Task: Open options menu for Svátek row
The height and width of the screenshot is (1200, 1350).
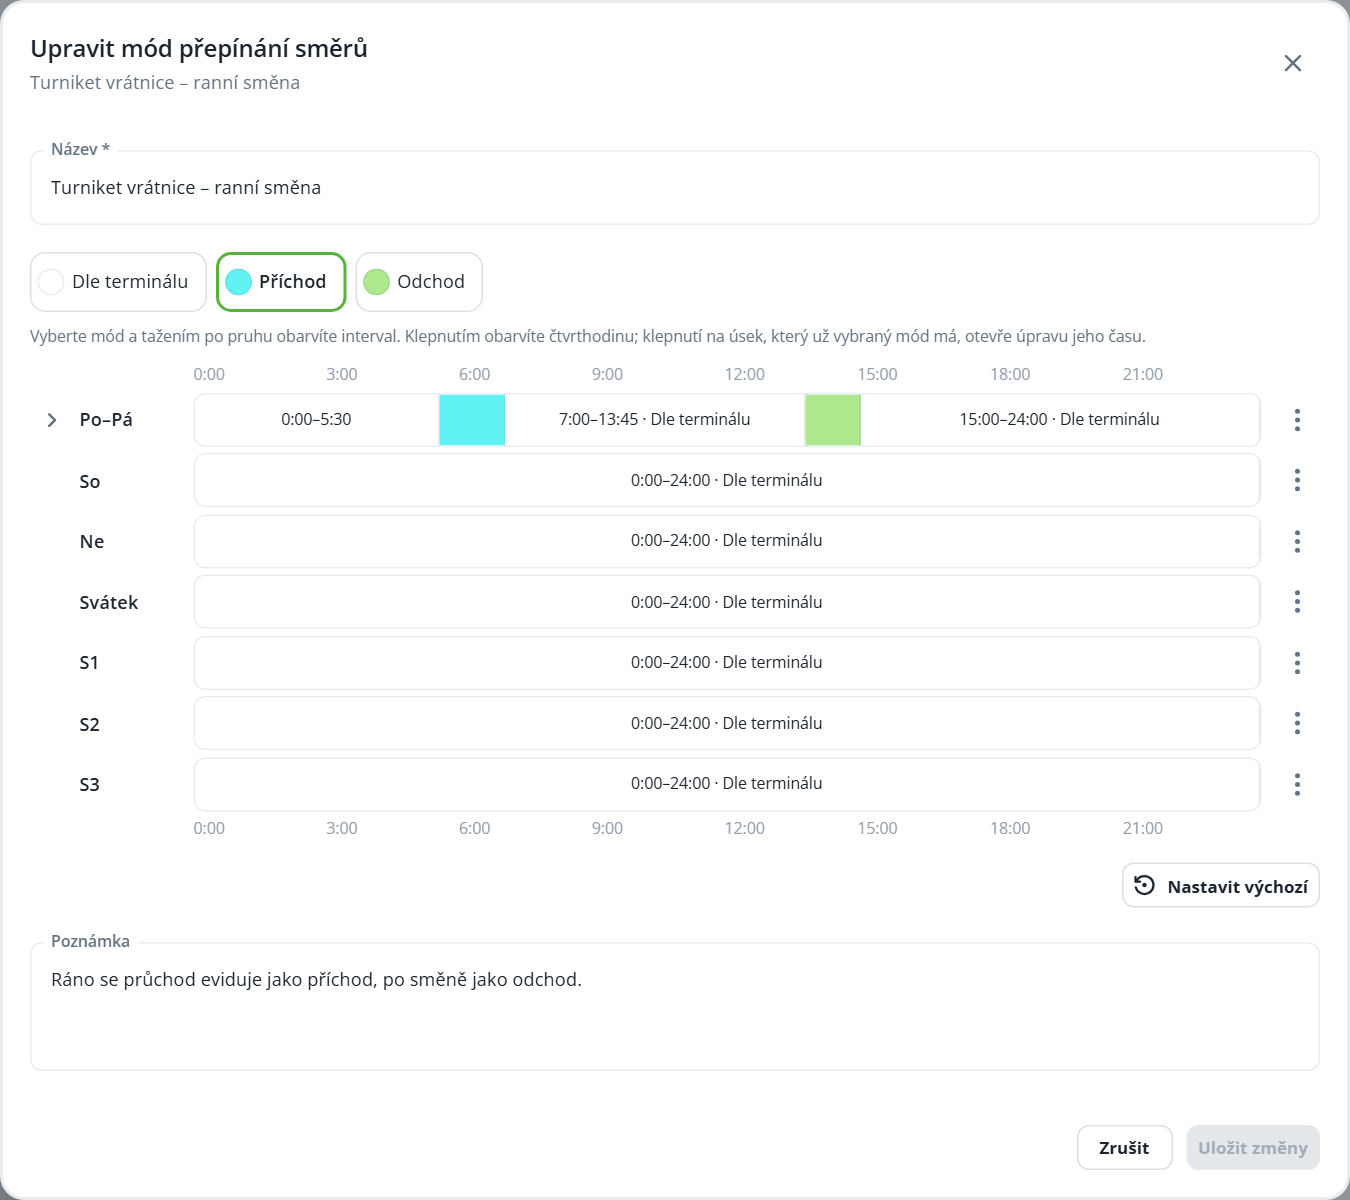Action: point(1297,601)
